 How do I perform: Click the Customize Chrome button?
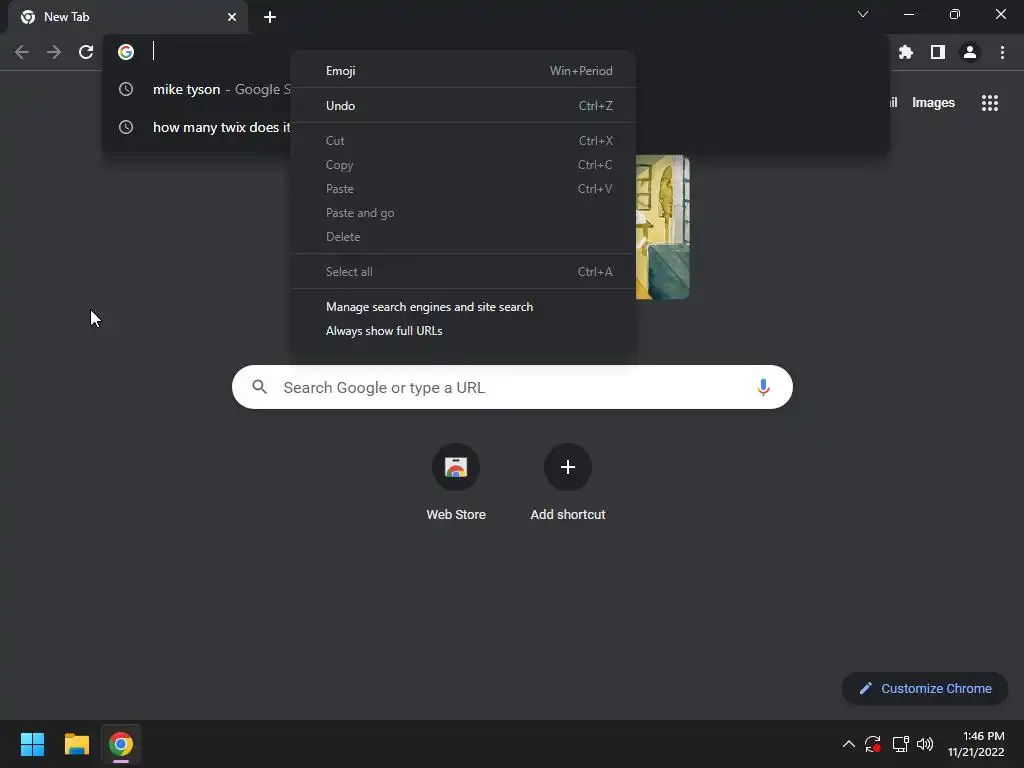925,688
